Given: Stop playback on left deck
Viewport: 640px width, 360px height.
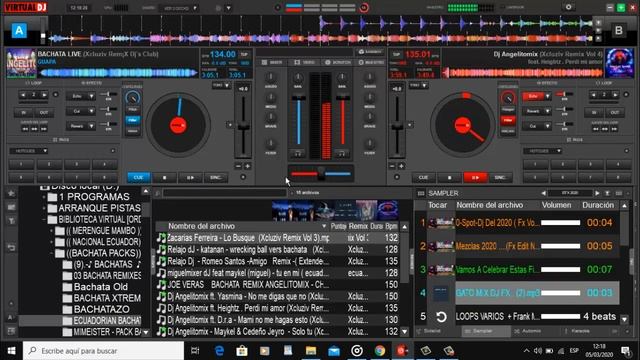Looking at the screenshot, I should pos(164,178).
